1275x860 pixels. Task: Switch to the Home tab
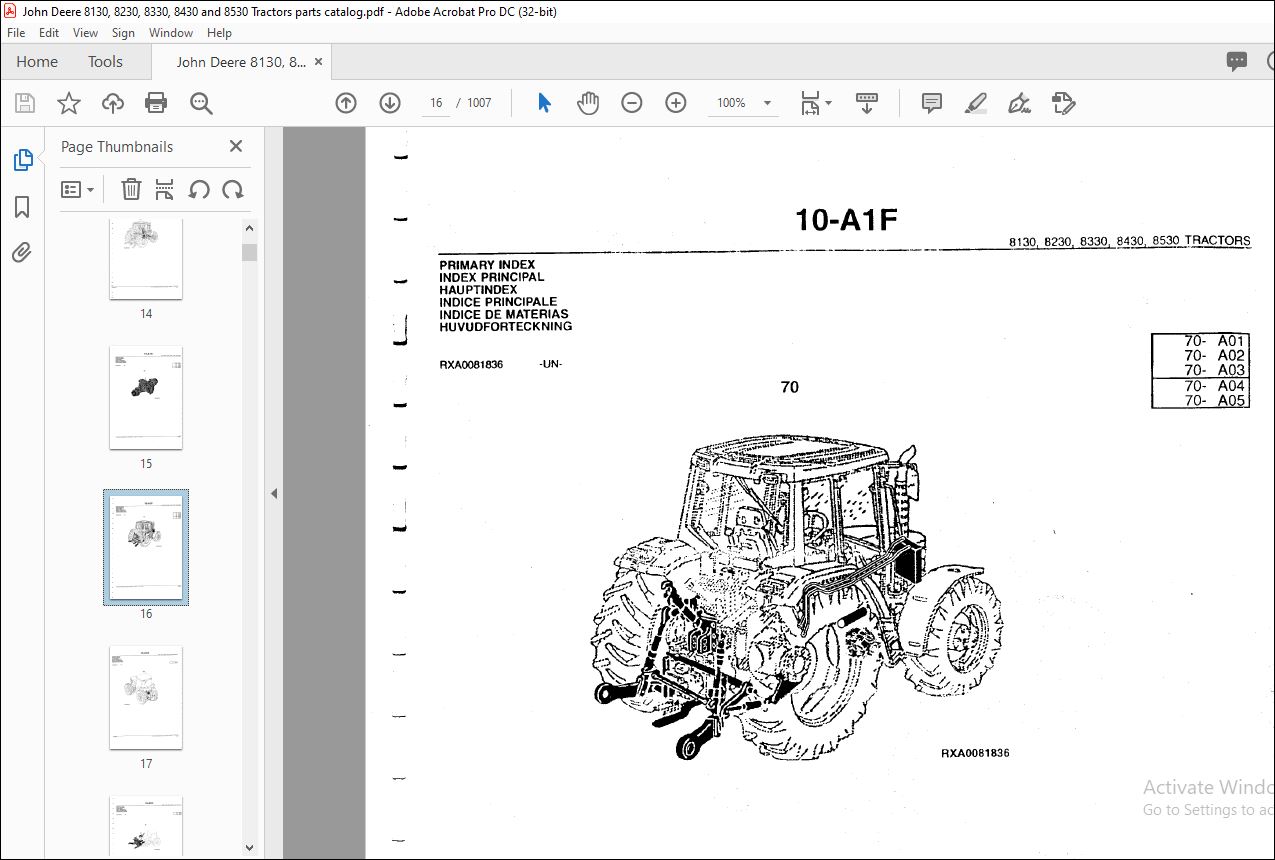click(37, 62)
